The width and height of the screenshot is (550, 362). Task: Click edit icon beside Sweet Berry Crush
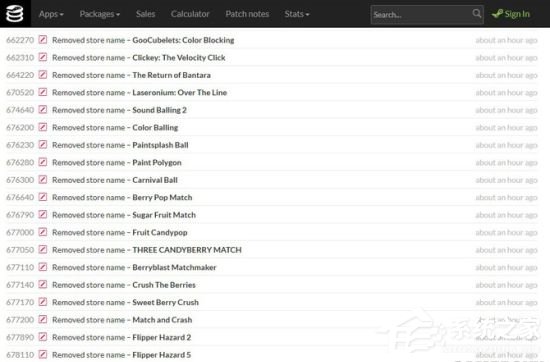click(43, 302)
